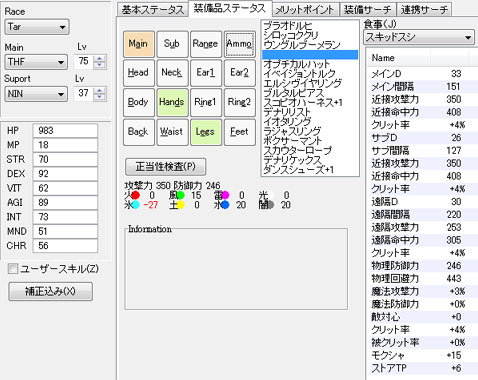Click the Suport level field showing 37

click(84, 94)
